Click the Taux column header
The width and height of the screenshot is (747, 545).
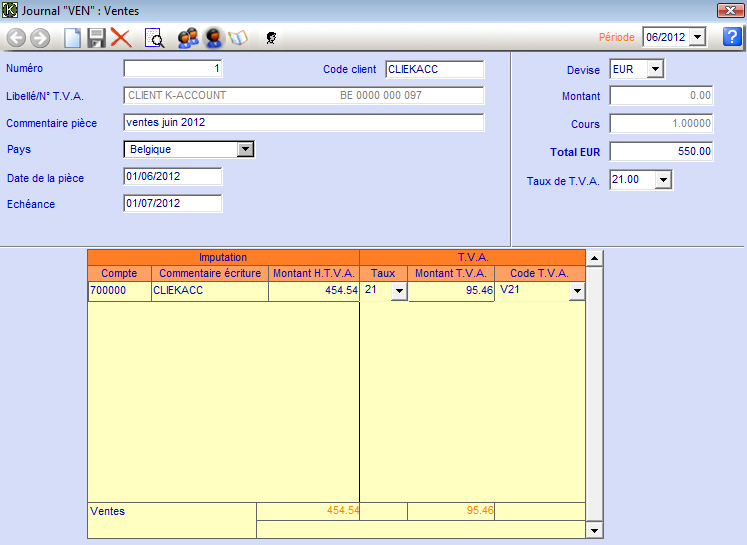(x=384, y=273)
